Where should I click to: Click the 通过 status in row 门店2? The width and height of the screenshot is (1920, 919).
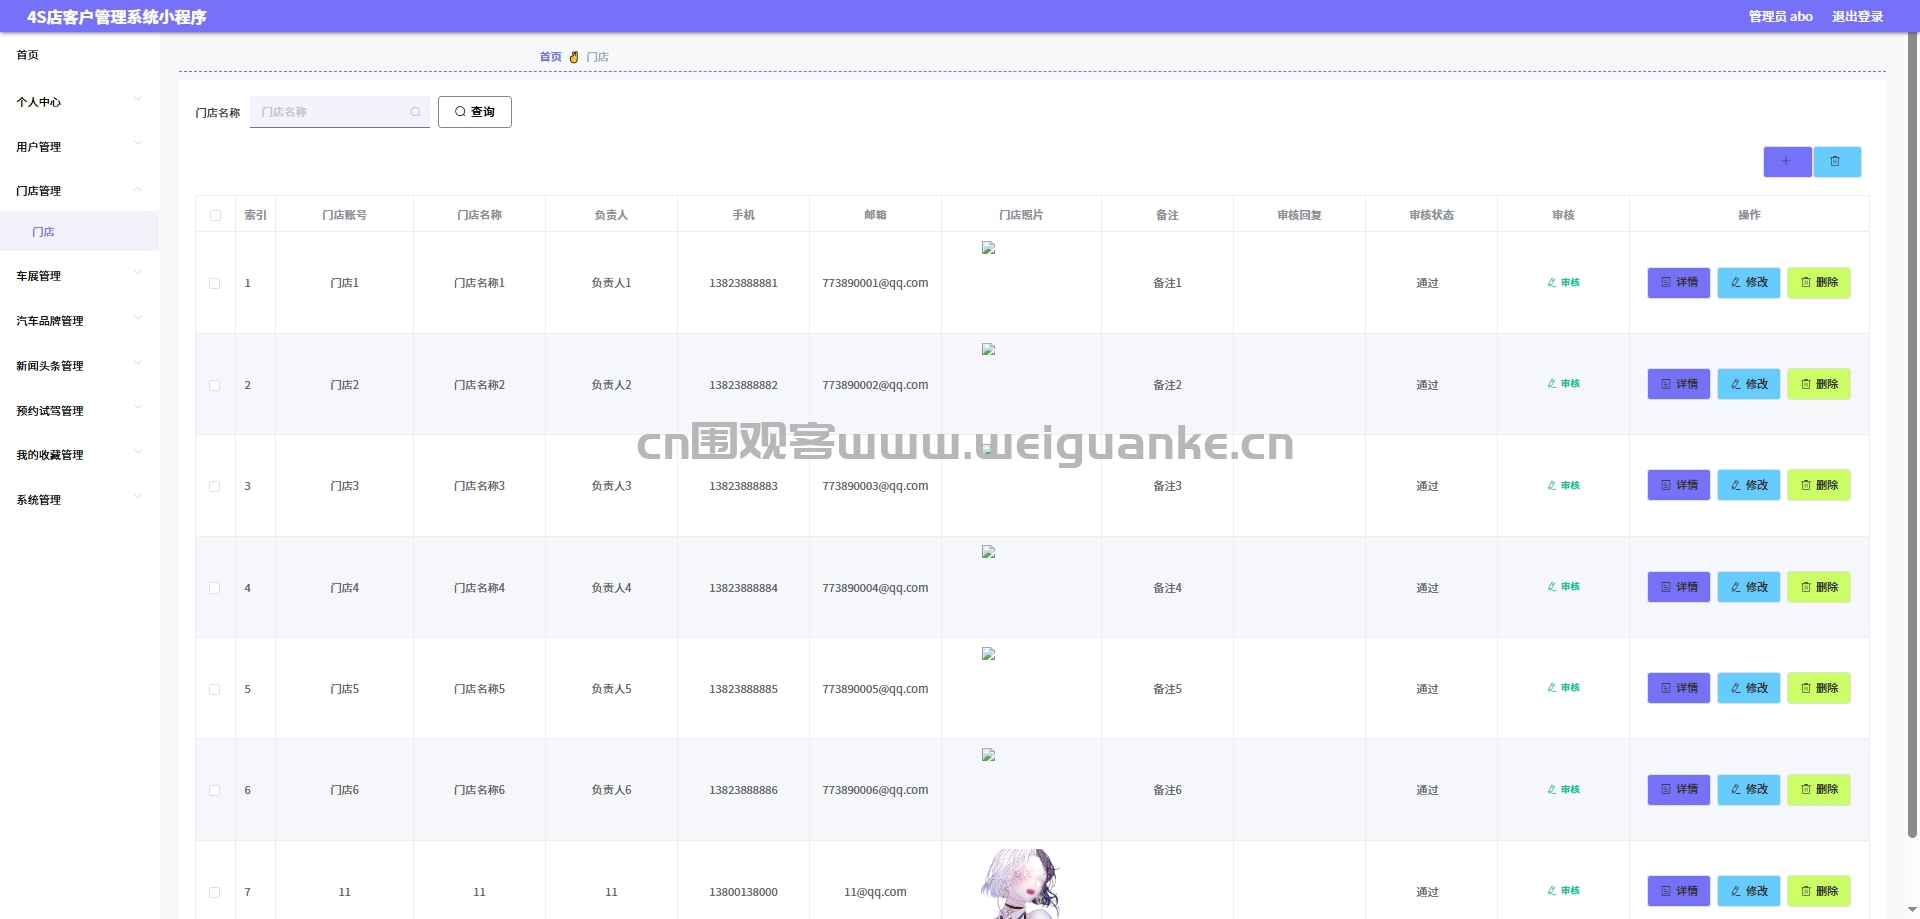pos(1427,385)
